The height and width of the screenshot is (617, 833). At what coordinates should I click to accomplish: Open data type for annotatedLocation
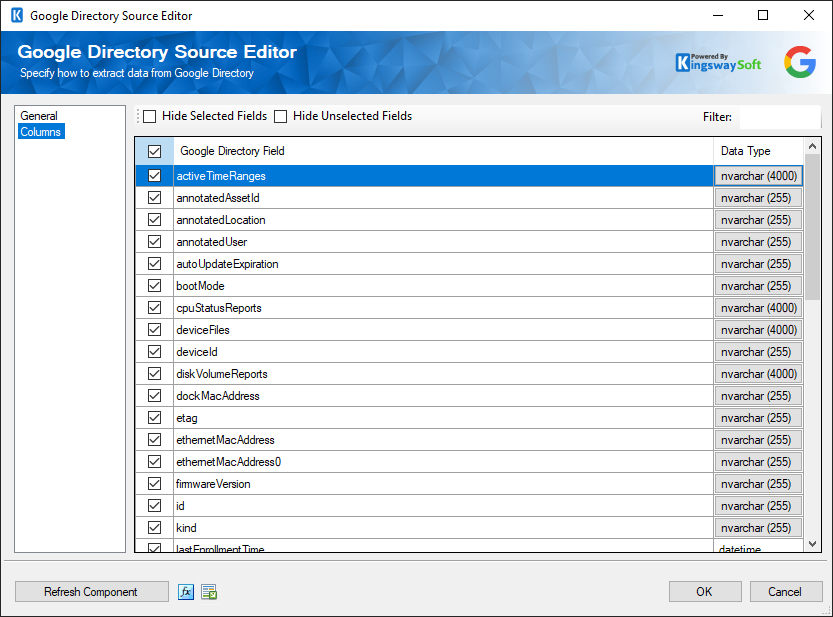758,220
